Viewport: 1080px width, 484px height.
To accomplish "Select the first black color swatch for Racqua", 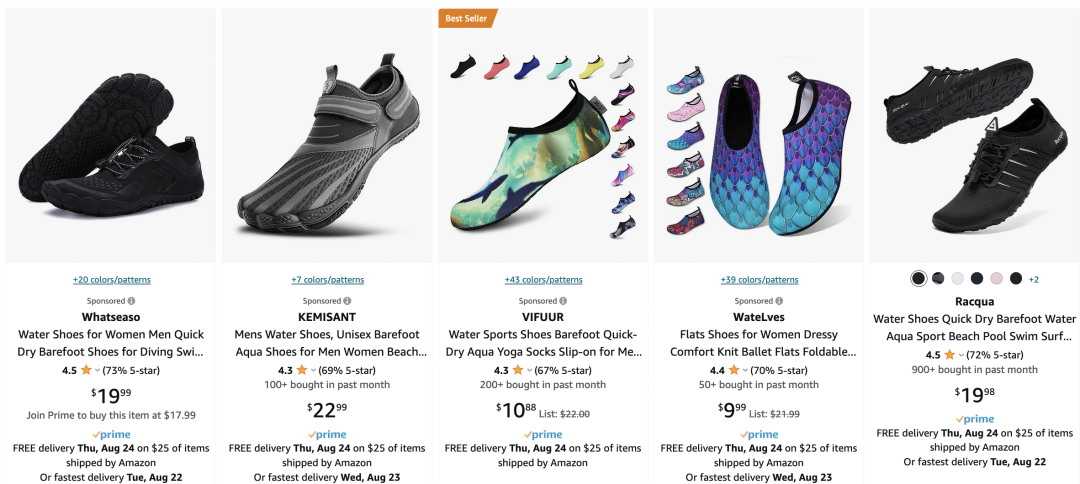I will click(x=918, y=279).
